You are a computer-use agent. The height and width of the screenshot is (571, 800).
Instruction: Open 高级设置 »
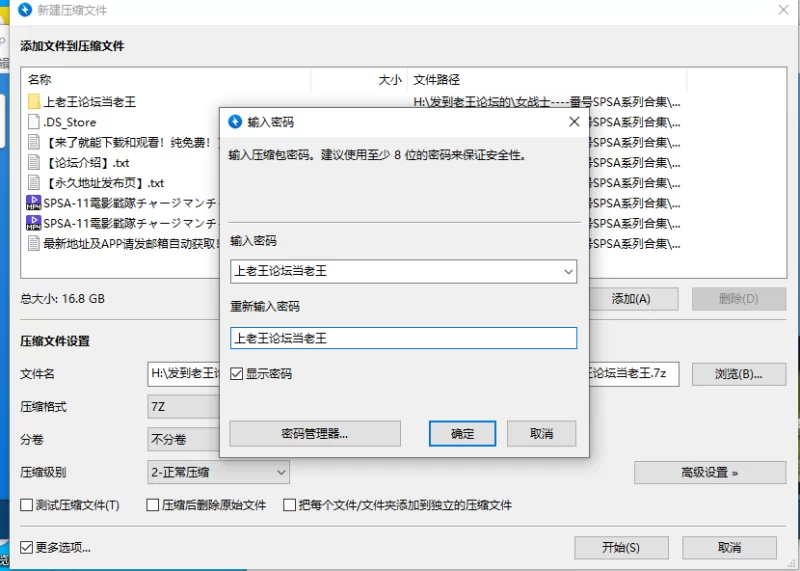click(x=710, y=473)
